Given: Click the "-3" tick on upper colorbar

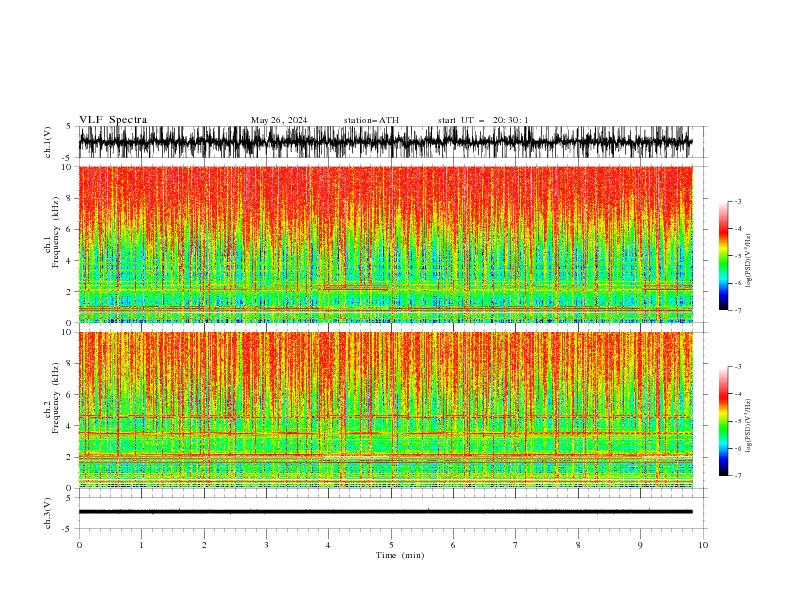Looking at the screenshot, I should 737,201.
